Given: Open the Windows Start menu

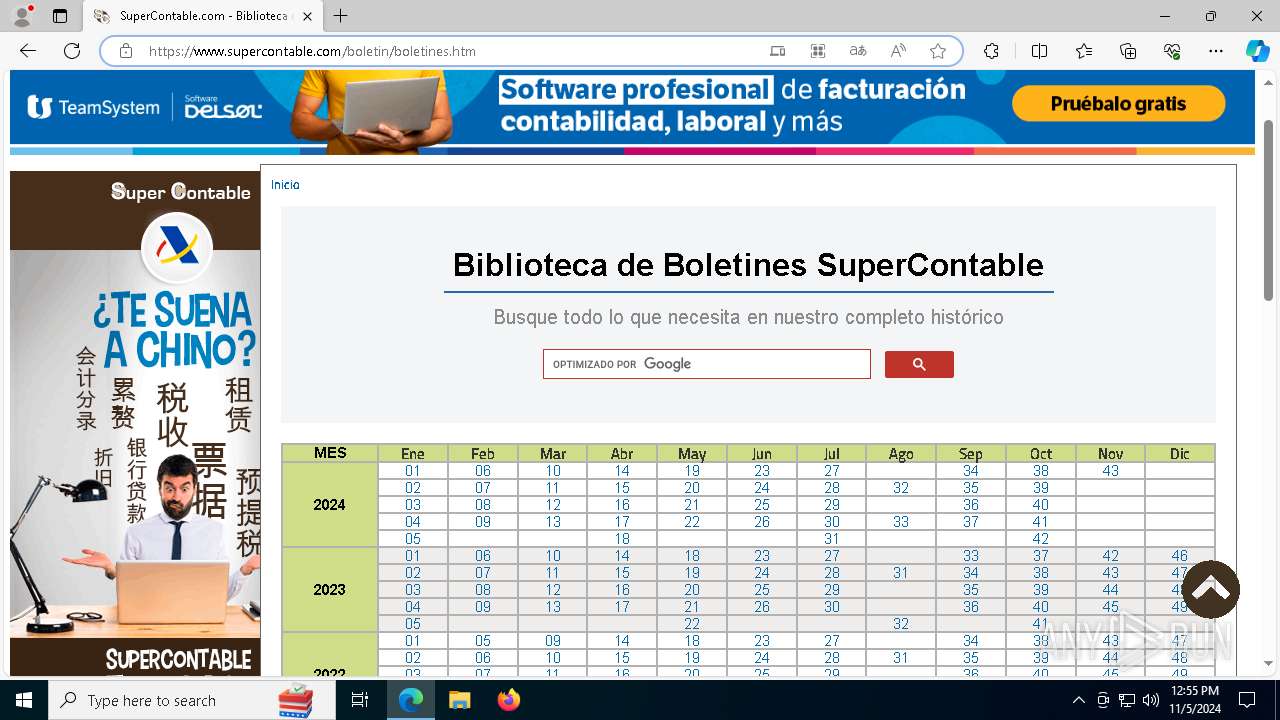Looking at the screenshot, I should click(x=24, y=700).
